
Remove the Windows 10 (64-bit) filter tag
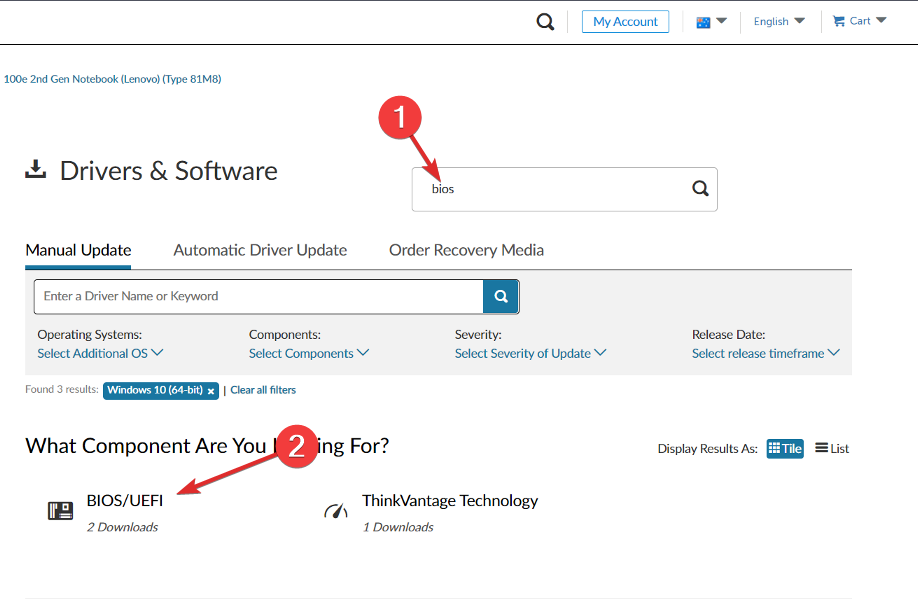point(211,391)
